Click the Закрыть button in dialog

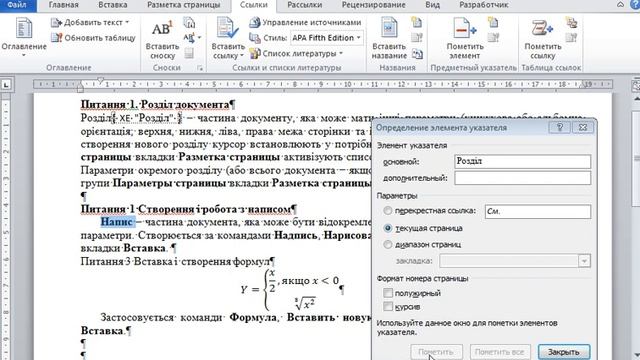(564, 351)
